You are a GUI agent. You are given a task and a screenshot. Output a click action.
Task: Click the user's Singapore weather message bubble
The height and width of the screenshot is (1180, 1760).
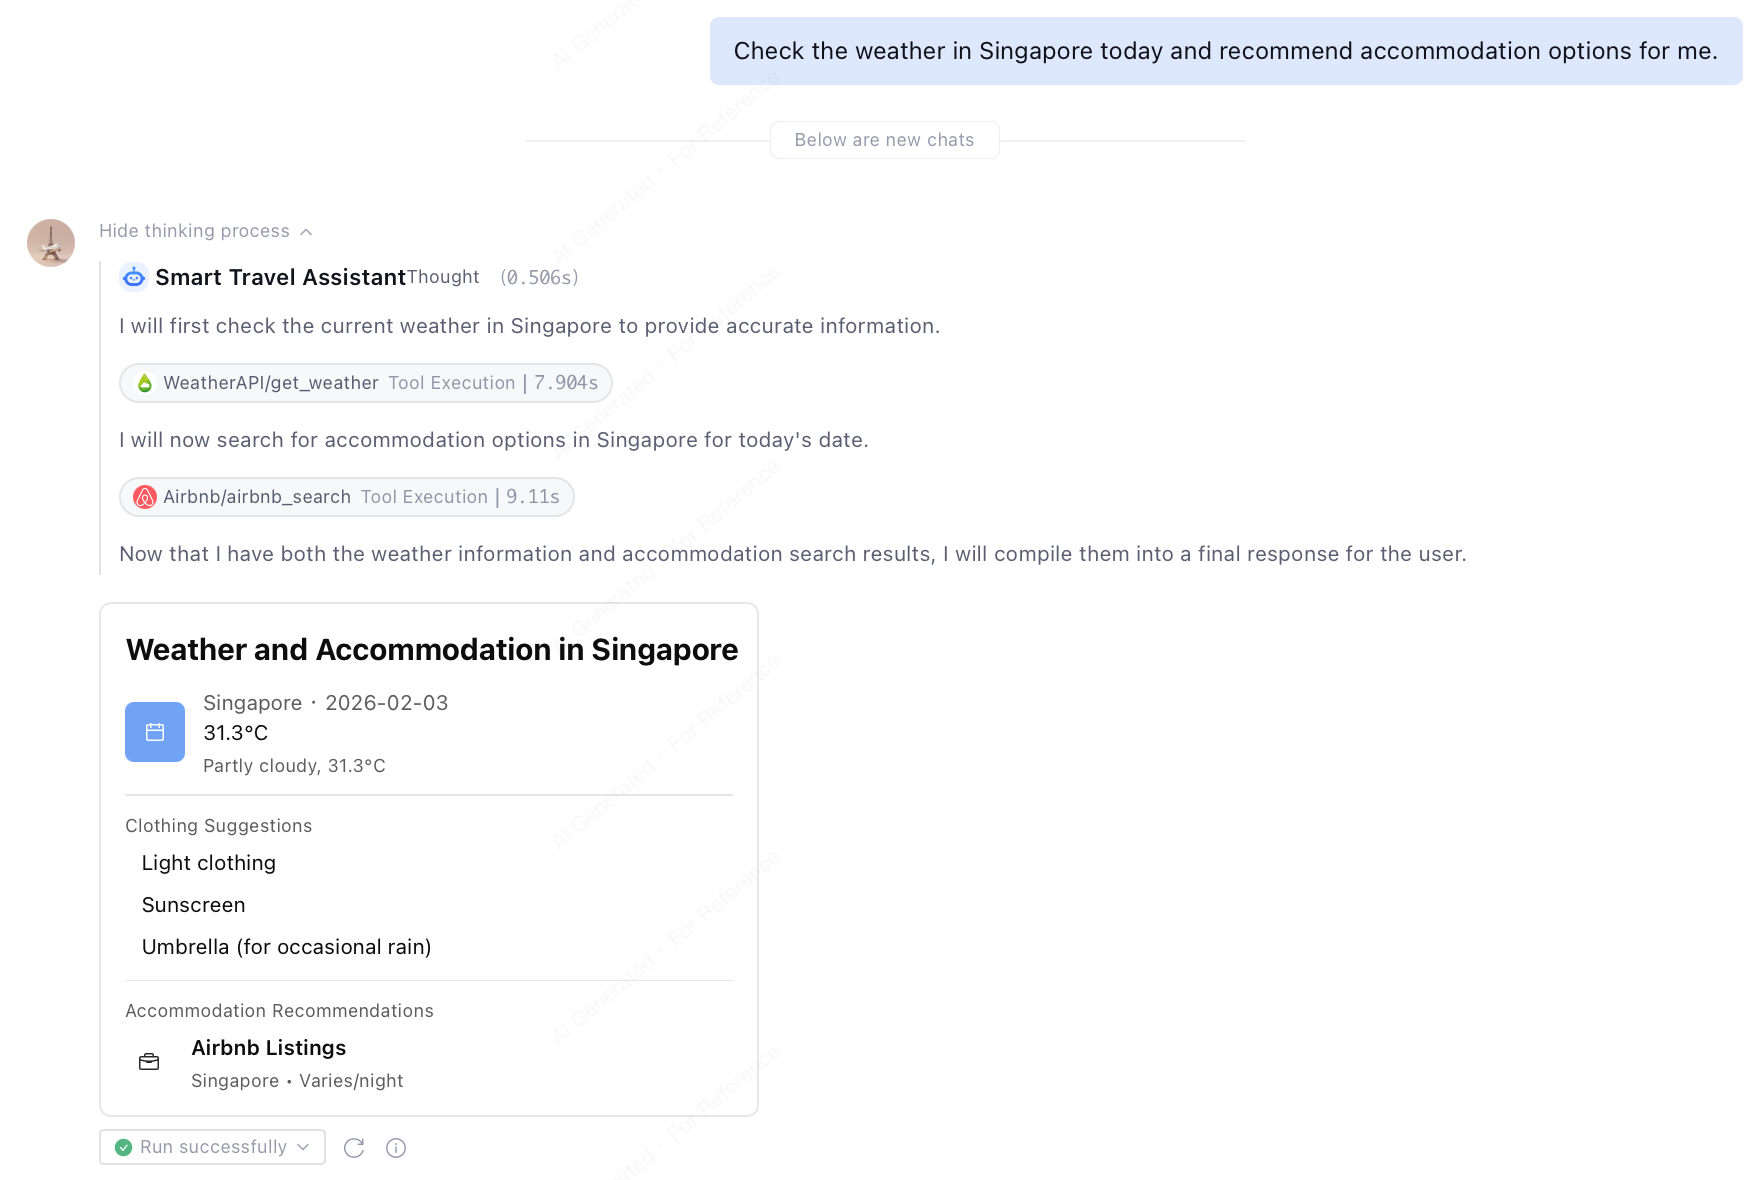tap(1225, 51)
